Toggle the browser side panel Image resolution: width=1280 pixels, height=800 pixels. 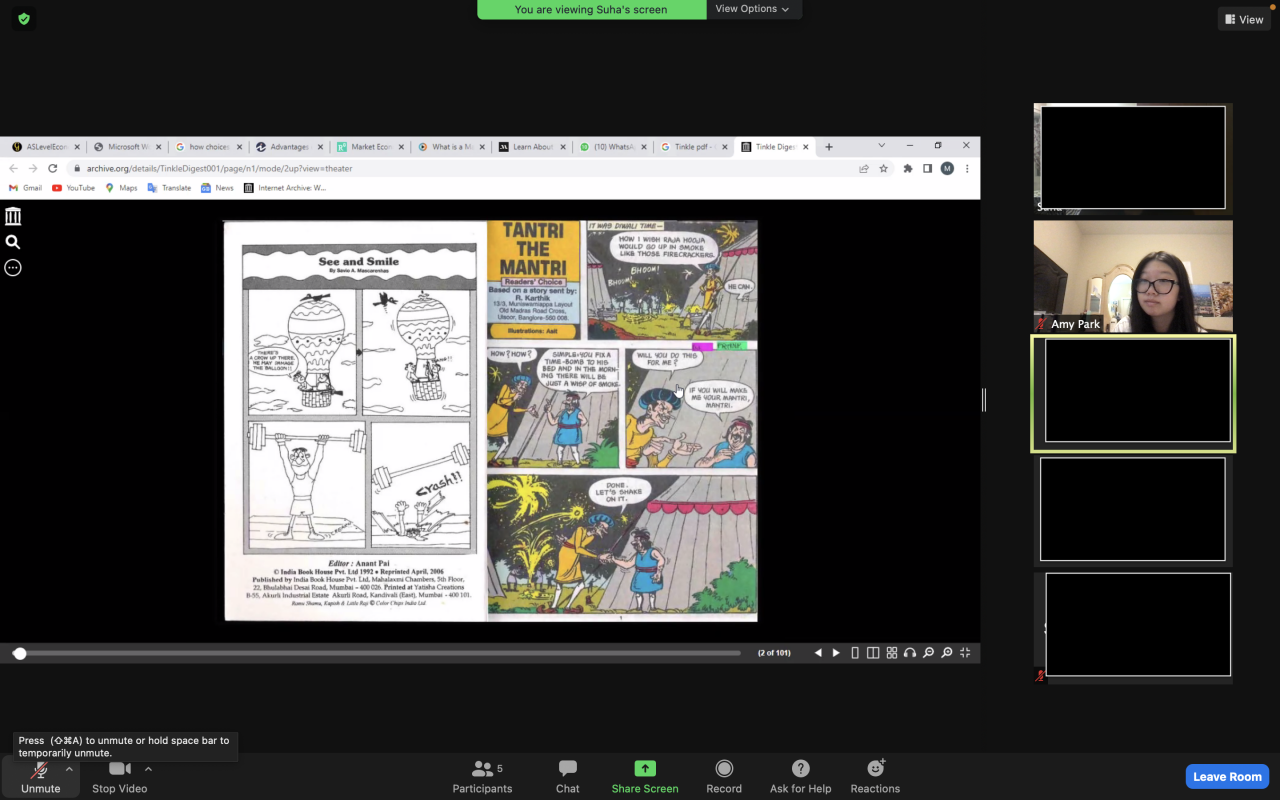tap(927, 169)
